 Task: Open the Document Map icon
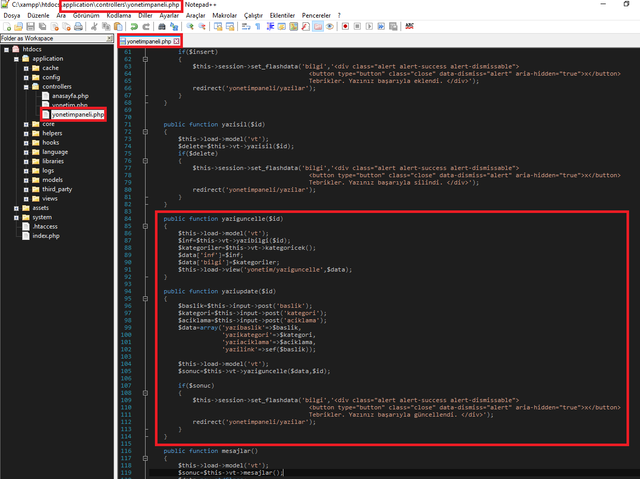click(x=293, y=27)
